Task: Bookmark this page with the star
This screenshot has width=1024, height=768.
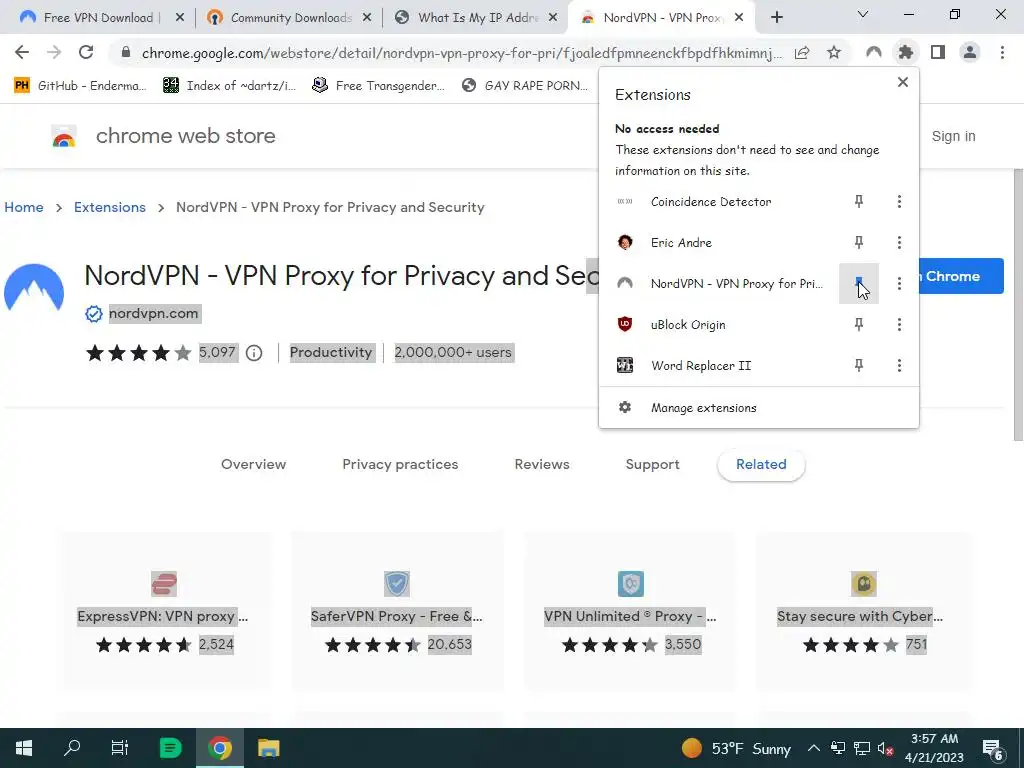Action: (834, 52)
